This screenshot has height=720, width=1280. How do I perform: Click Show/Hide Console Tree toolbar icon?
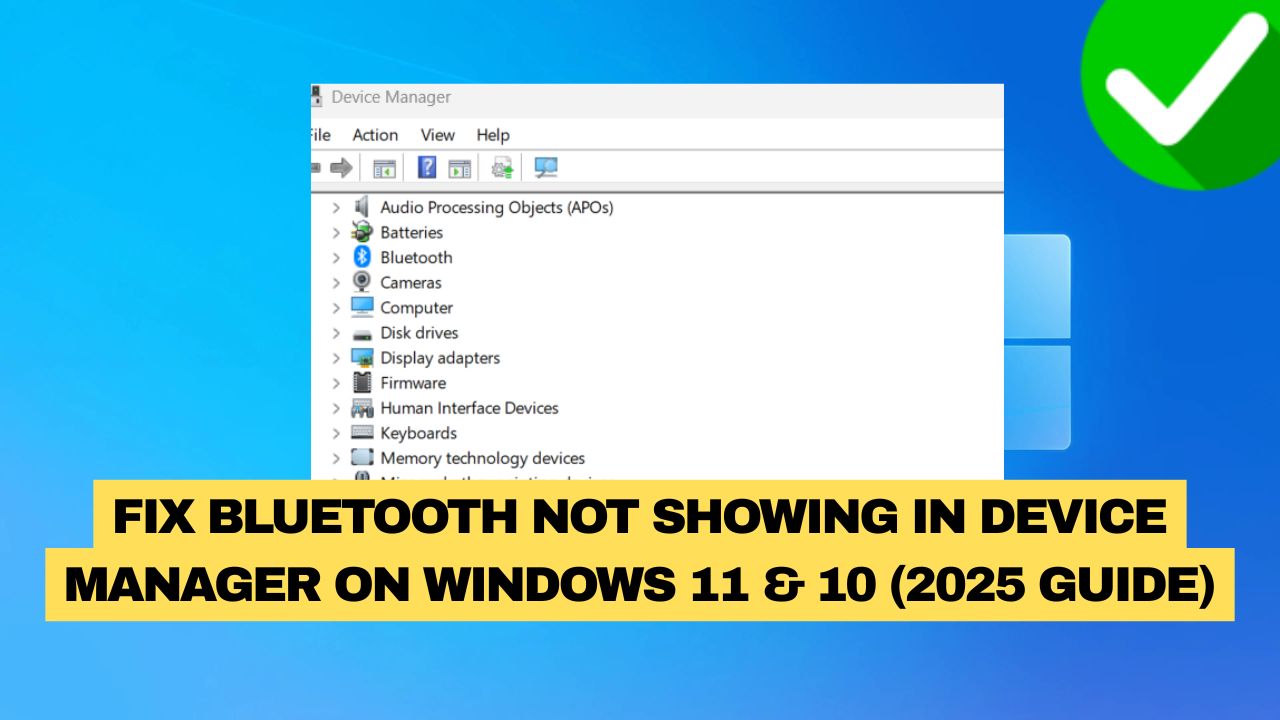(384, 168)
